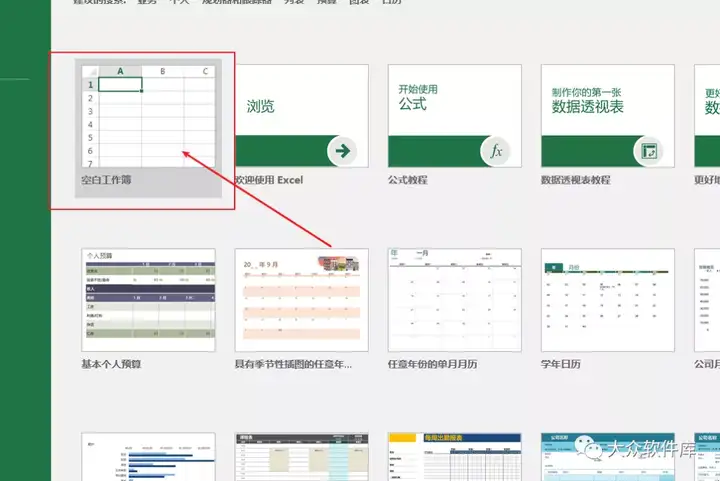Click the 学年日历 caption
Viewport: 720px width, 481px height.
pyautogui.click(x=561, y=364)
